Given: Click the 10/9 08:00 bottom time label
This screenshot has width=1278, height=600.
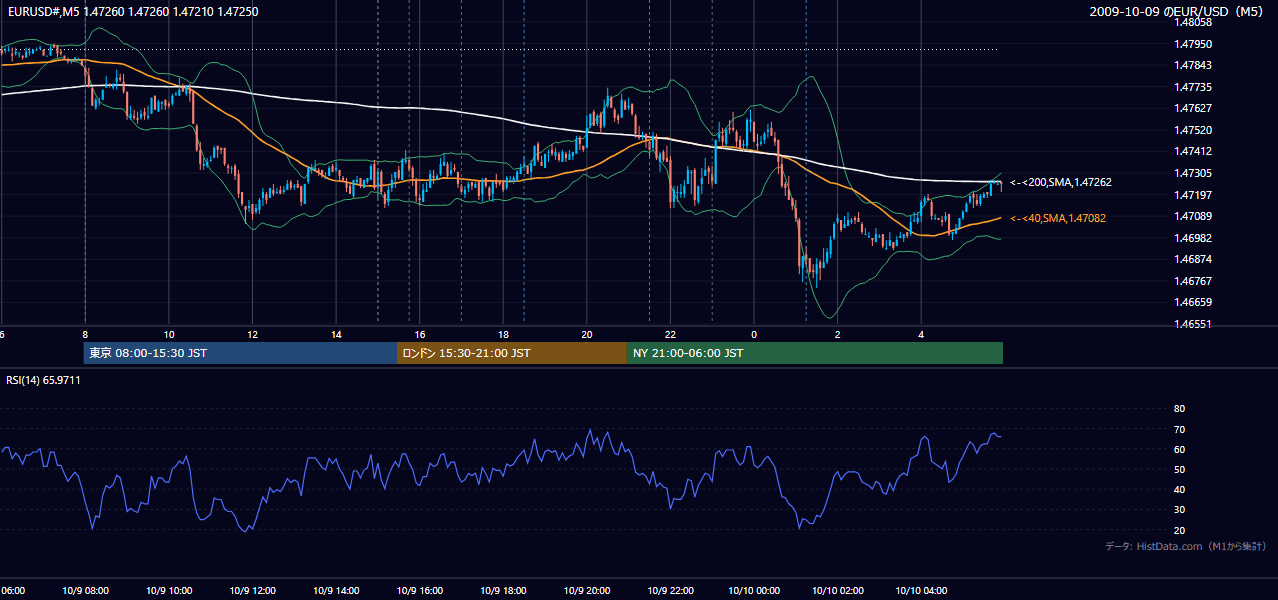Looking at the screenshot, I should click(x=84, y=591).
